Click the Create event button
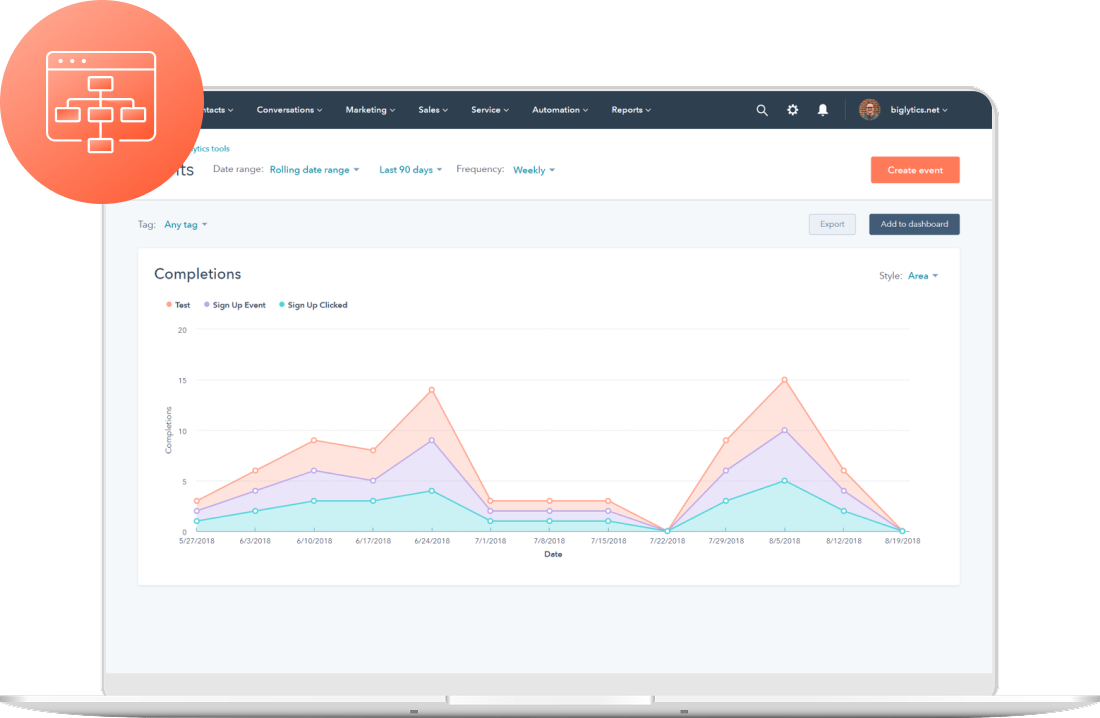Image resolution: width=1100 pixels, height=718 pixels. tap(914, 169)
